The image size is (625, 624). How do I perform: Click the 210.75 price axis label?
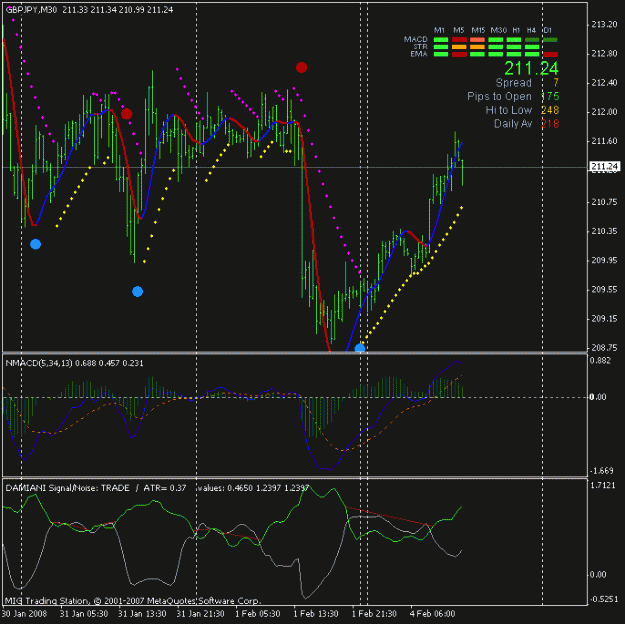[x=604, y=202]
